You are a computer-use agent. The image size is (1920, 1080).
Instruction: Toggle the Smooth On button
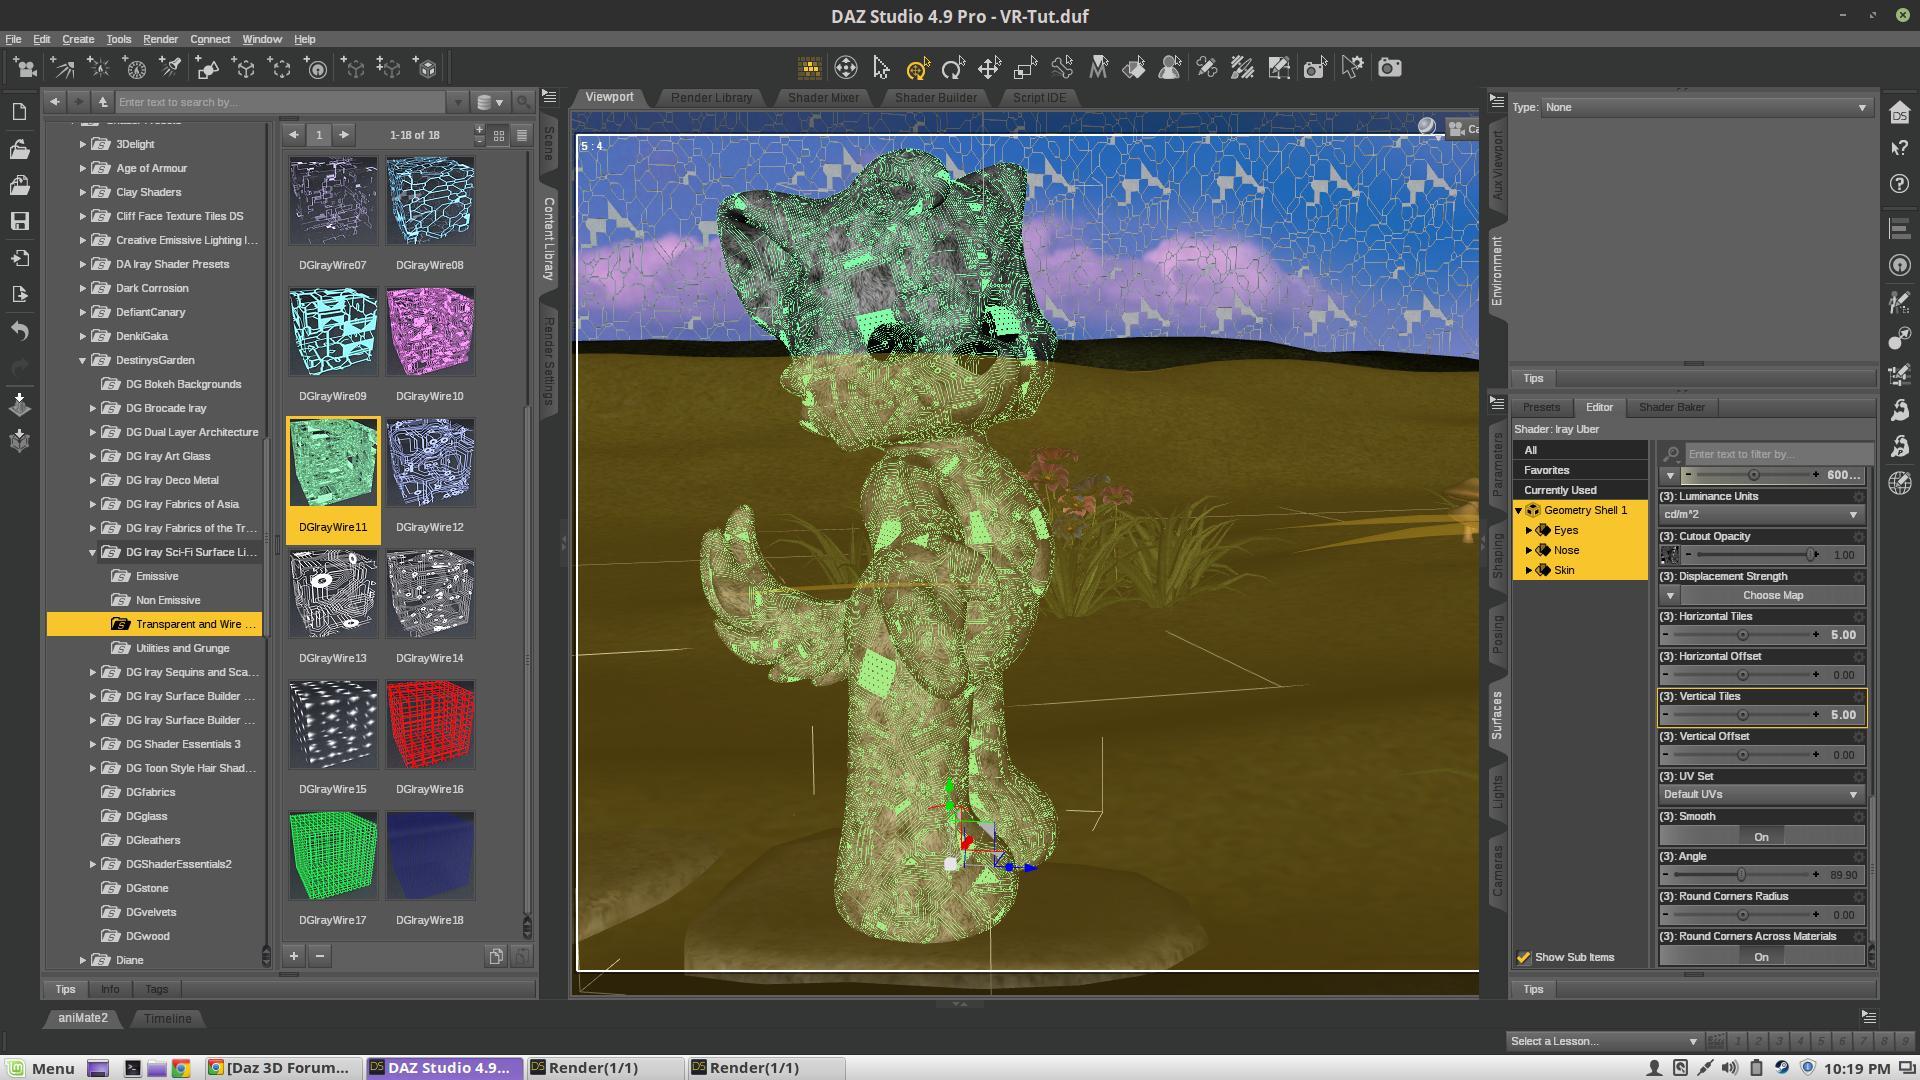tap(1761, 837)
